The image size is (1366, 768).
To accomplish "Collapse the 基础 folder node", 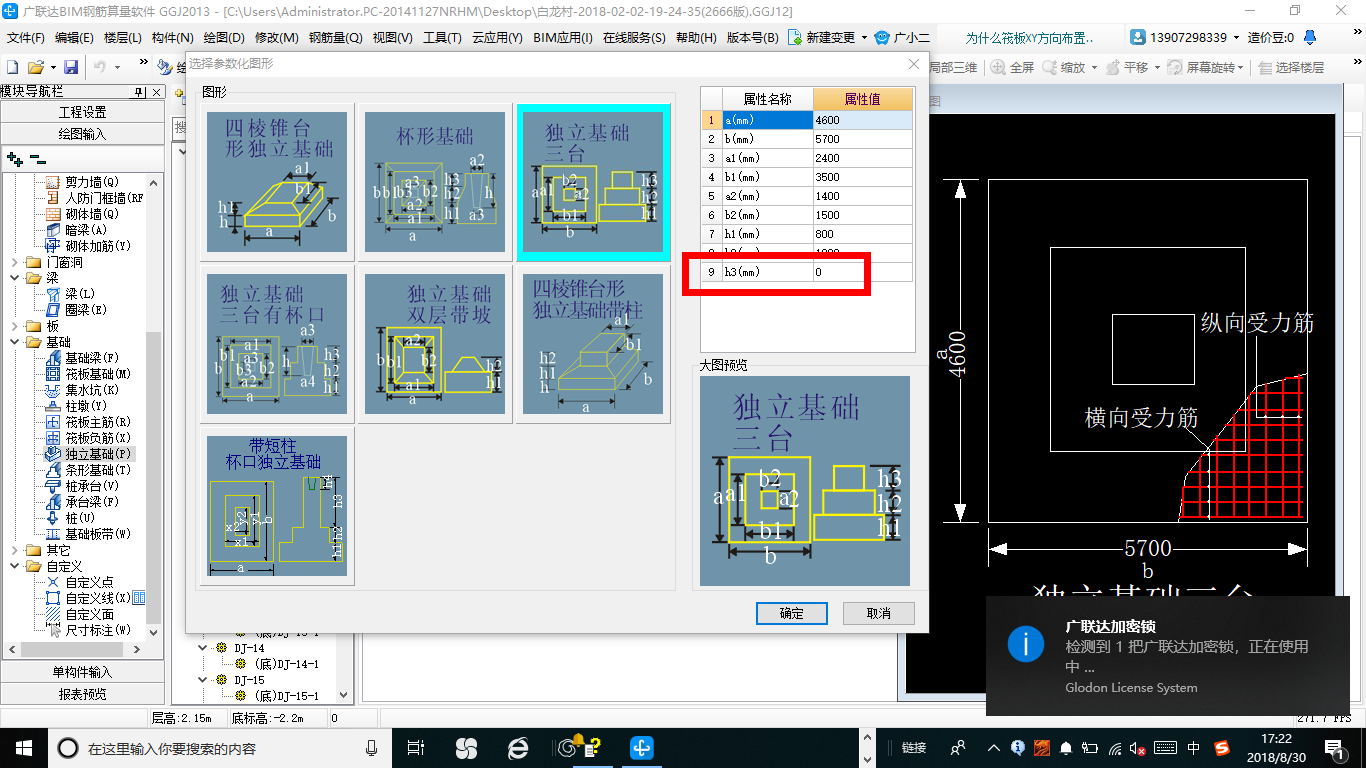I will [x=14, y=342].
